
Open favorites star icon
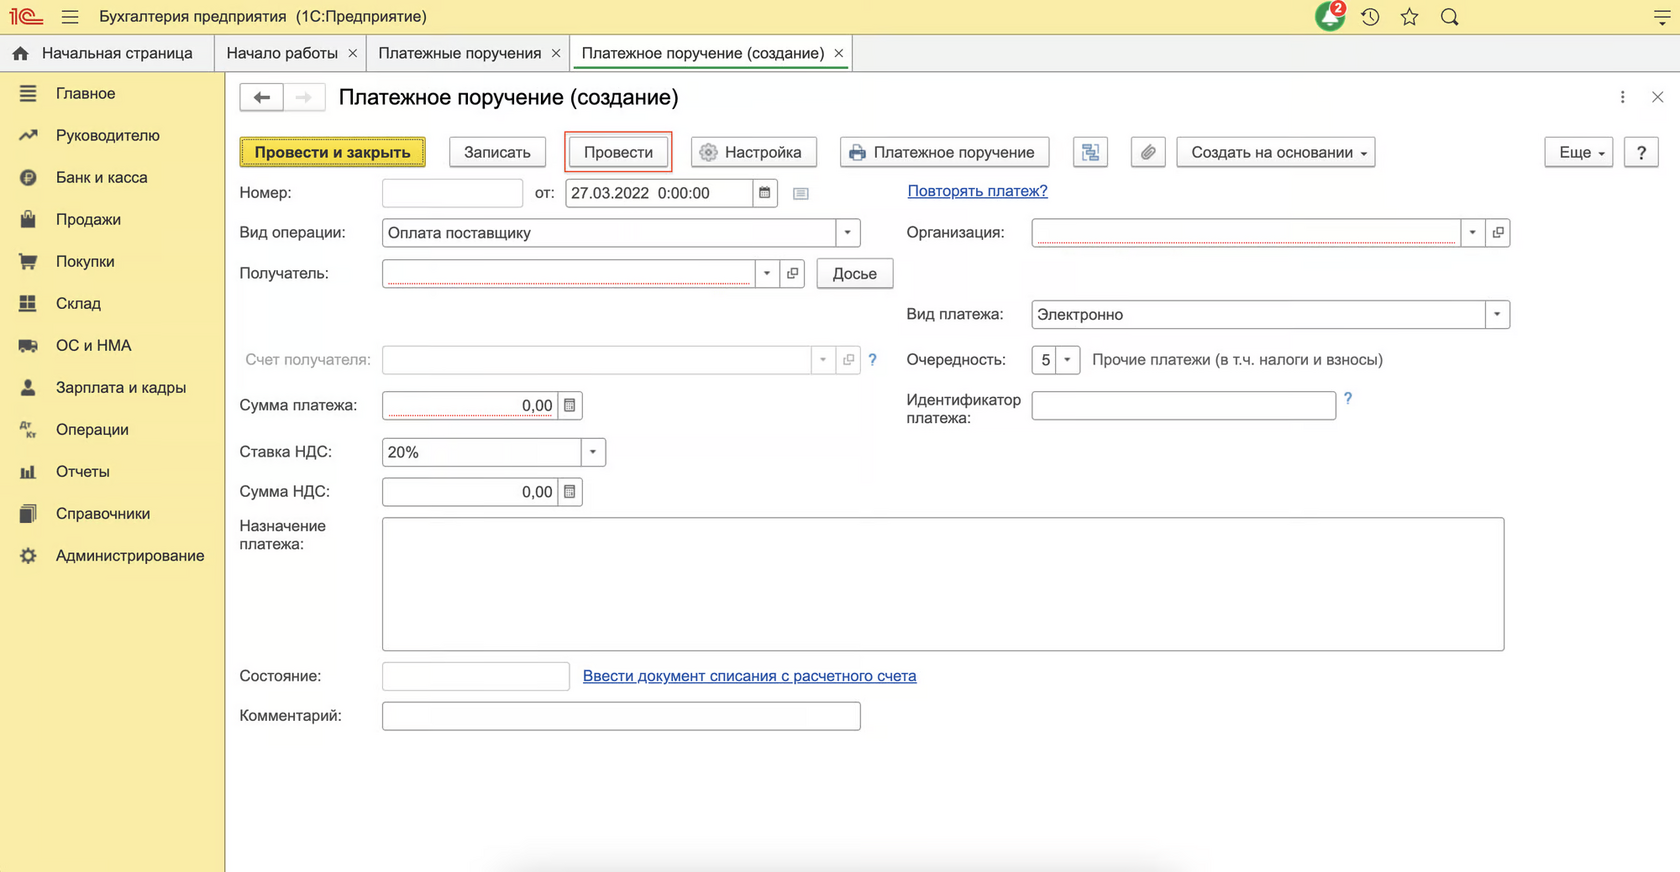(1409, 17)
